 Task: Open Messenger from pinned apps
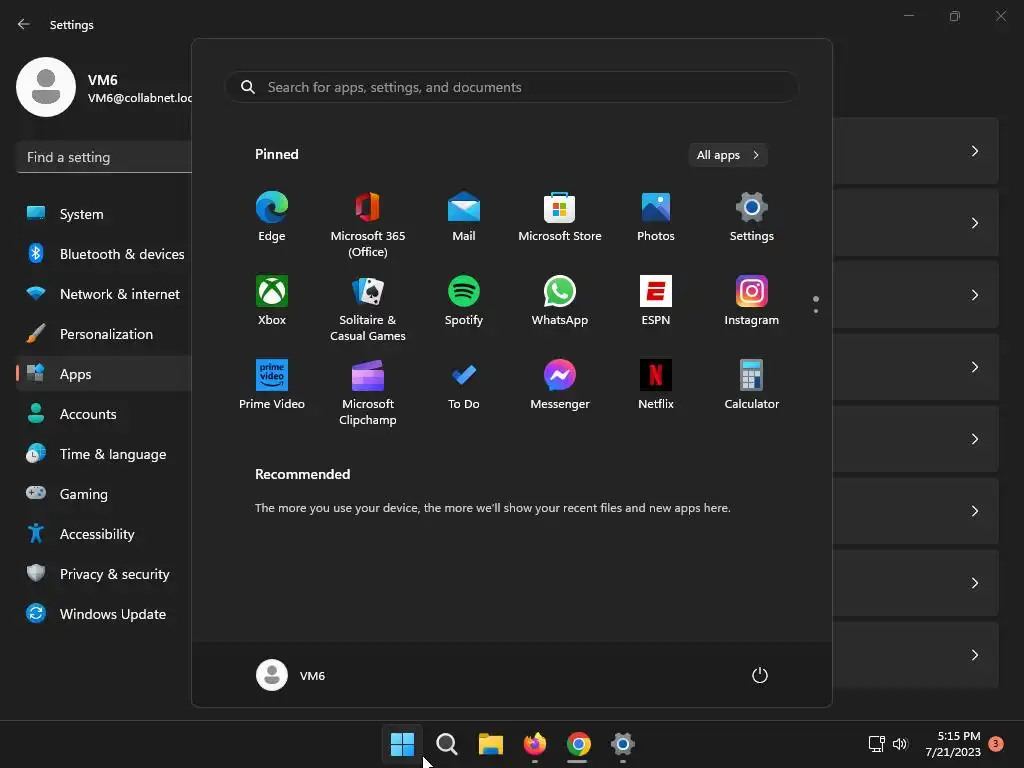coord(560,384)
